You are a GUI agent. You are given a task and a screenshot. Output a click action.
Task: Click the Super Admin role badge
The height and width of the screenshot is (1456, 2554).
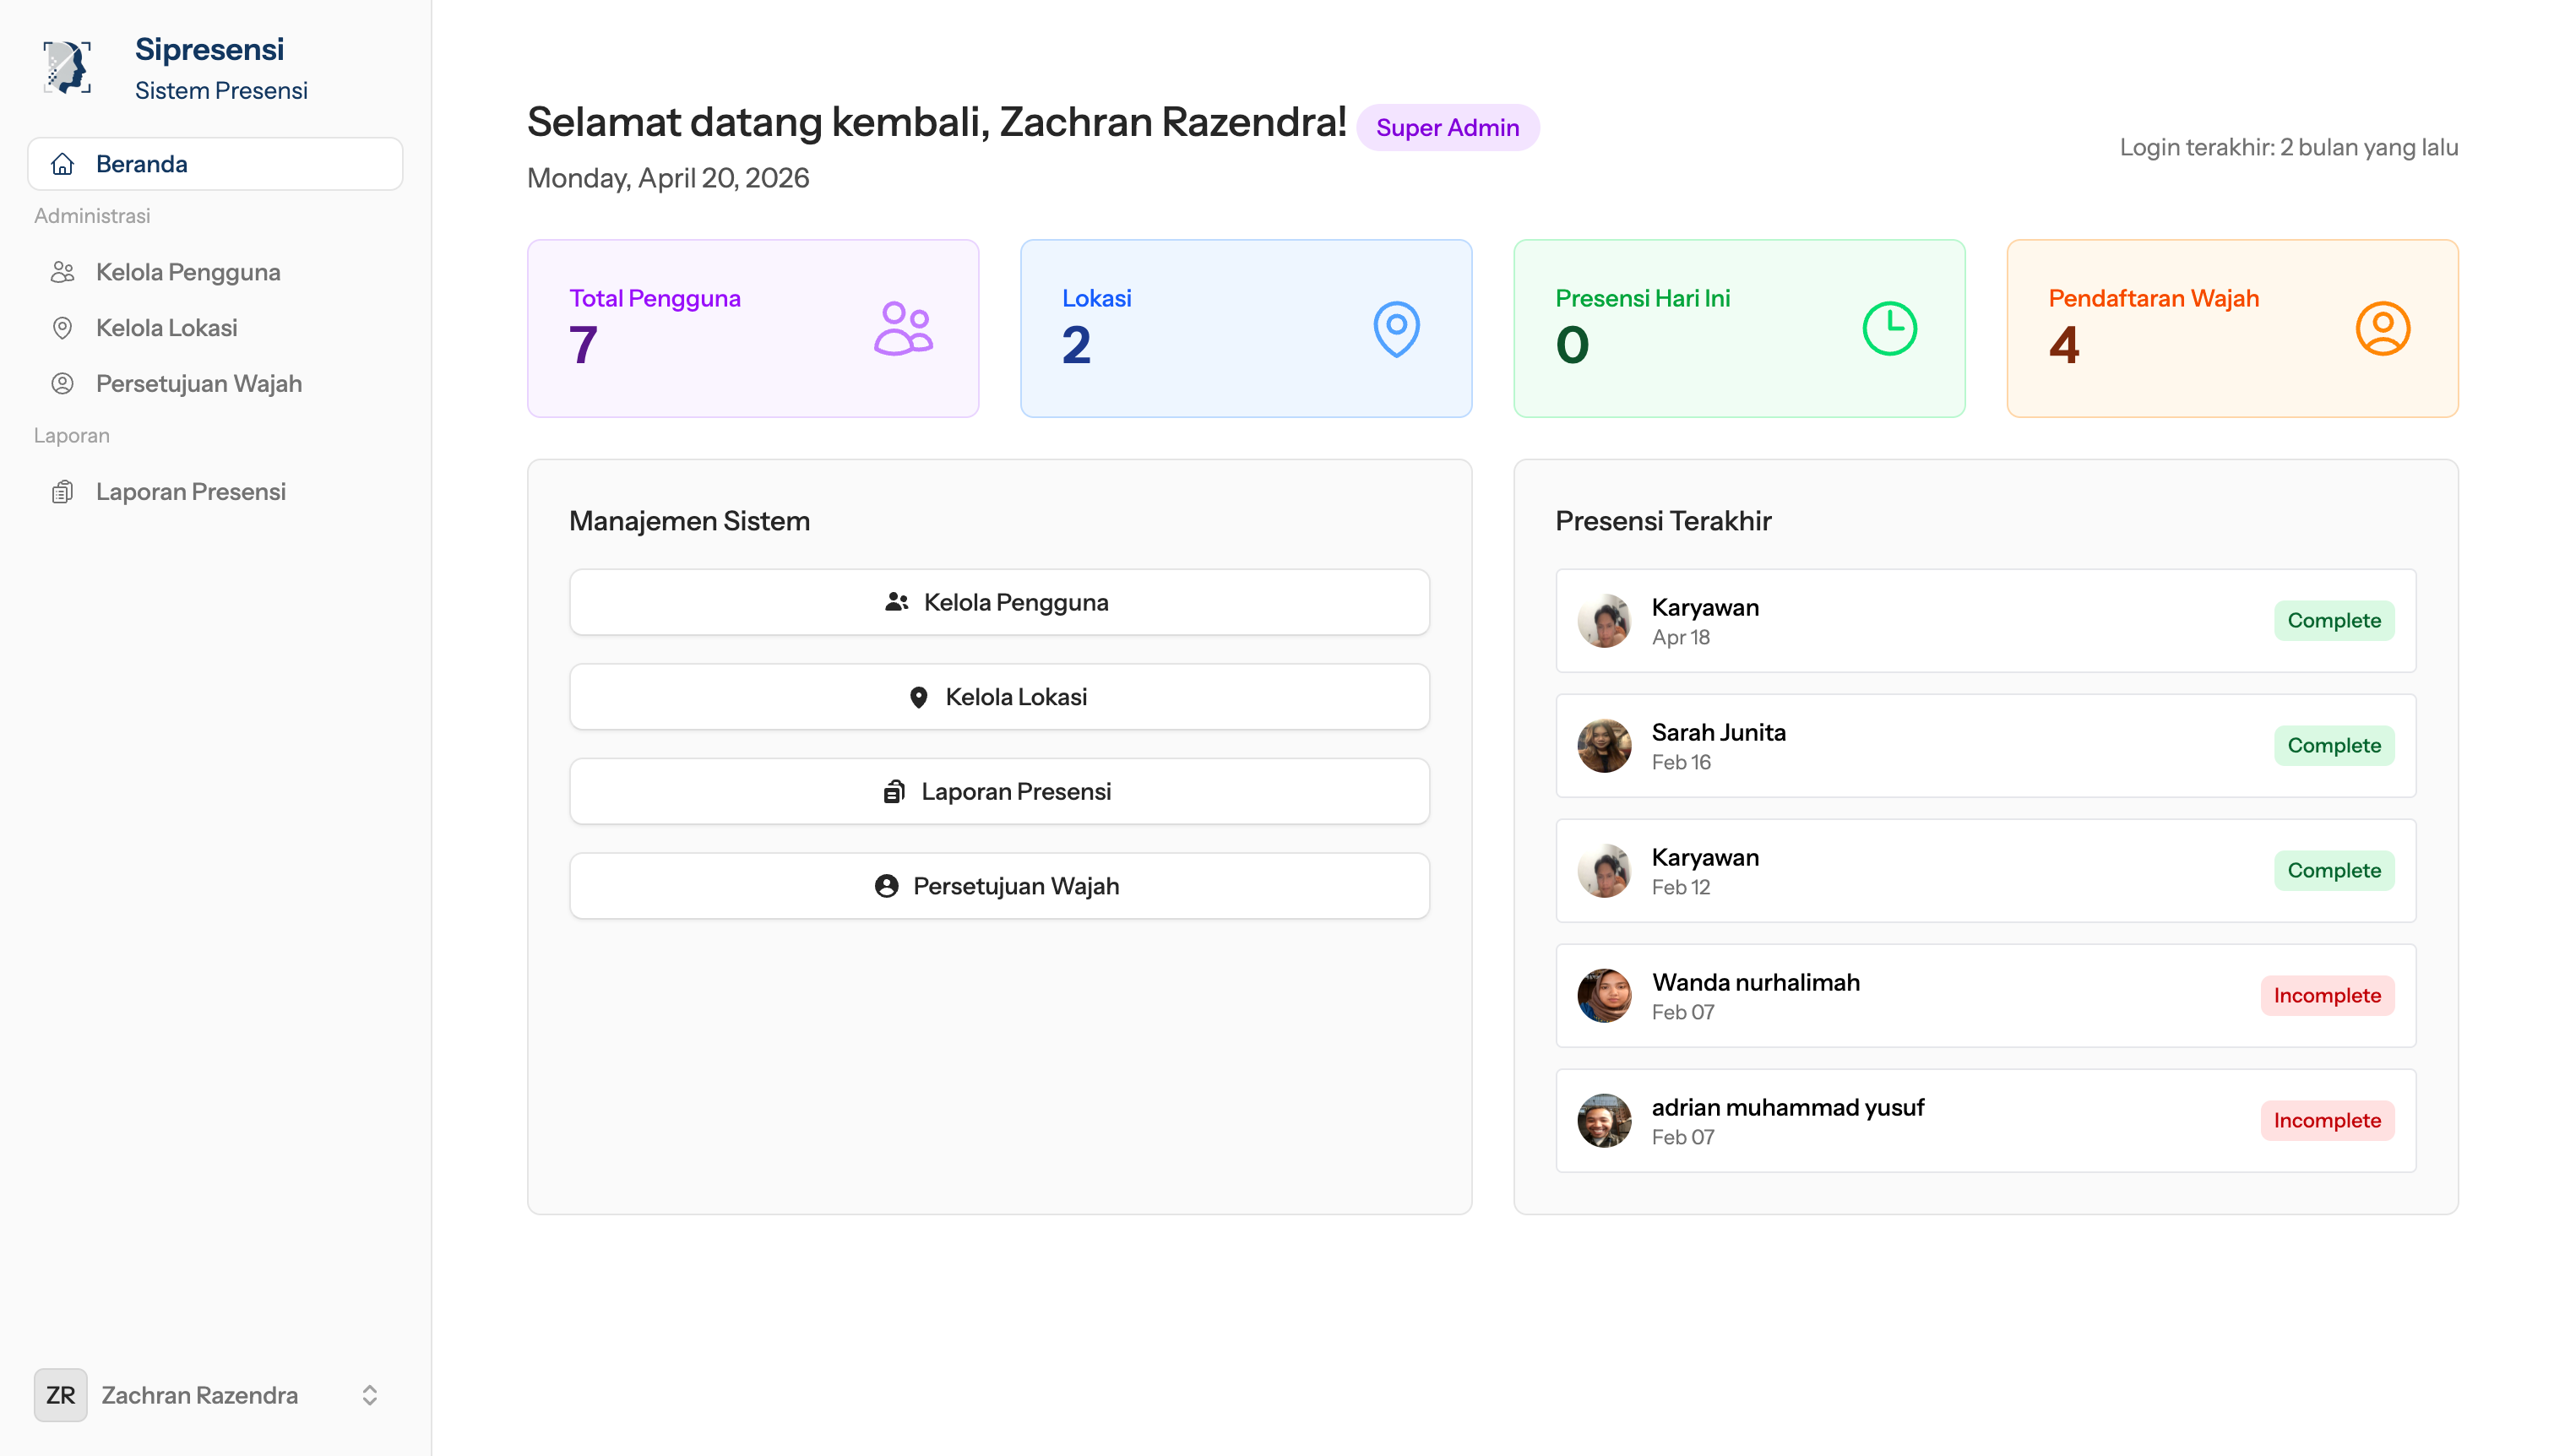click(1446, 128)
